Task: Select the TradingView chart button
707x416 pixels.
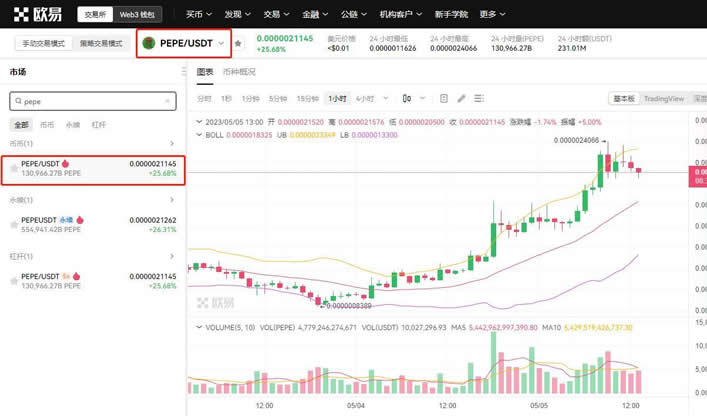Action: pyautogui.click(x=663, y=99)
